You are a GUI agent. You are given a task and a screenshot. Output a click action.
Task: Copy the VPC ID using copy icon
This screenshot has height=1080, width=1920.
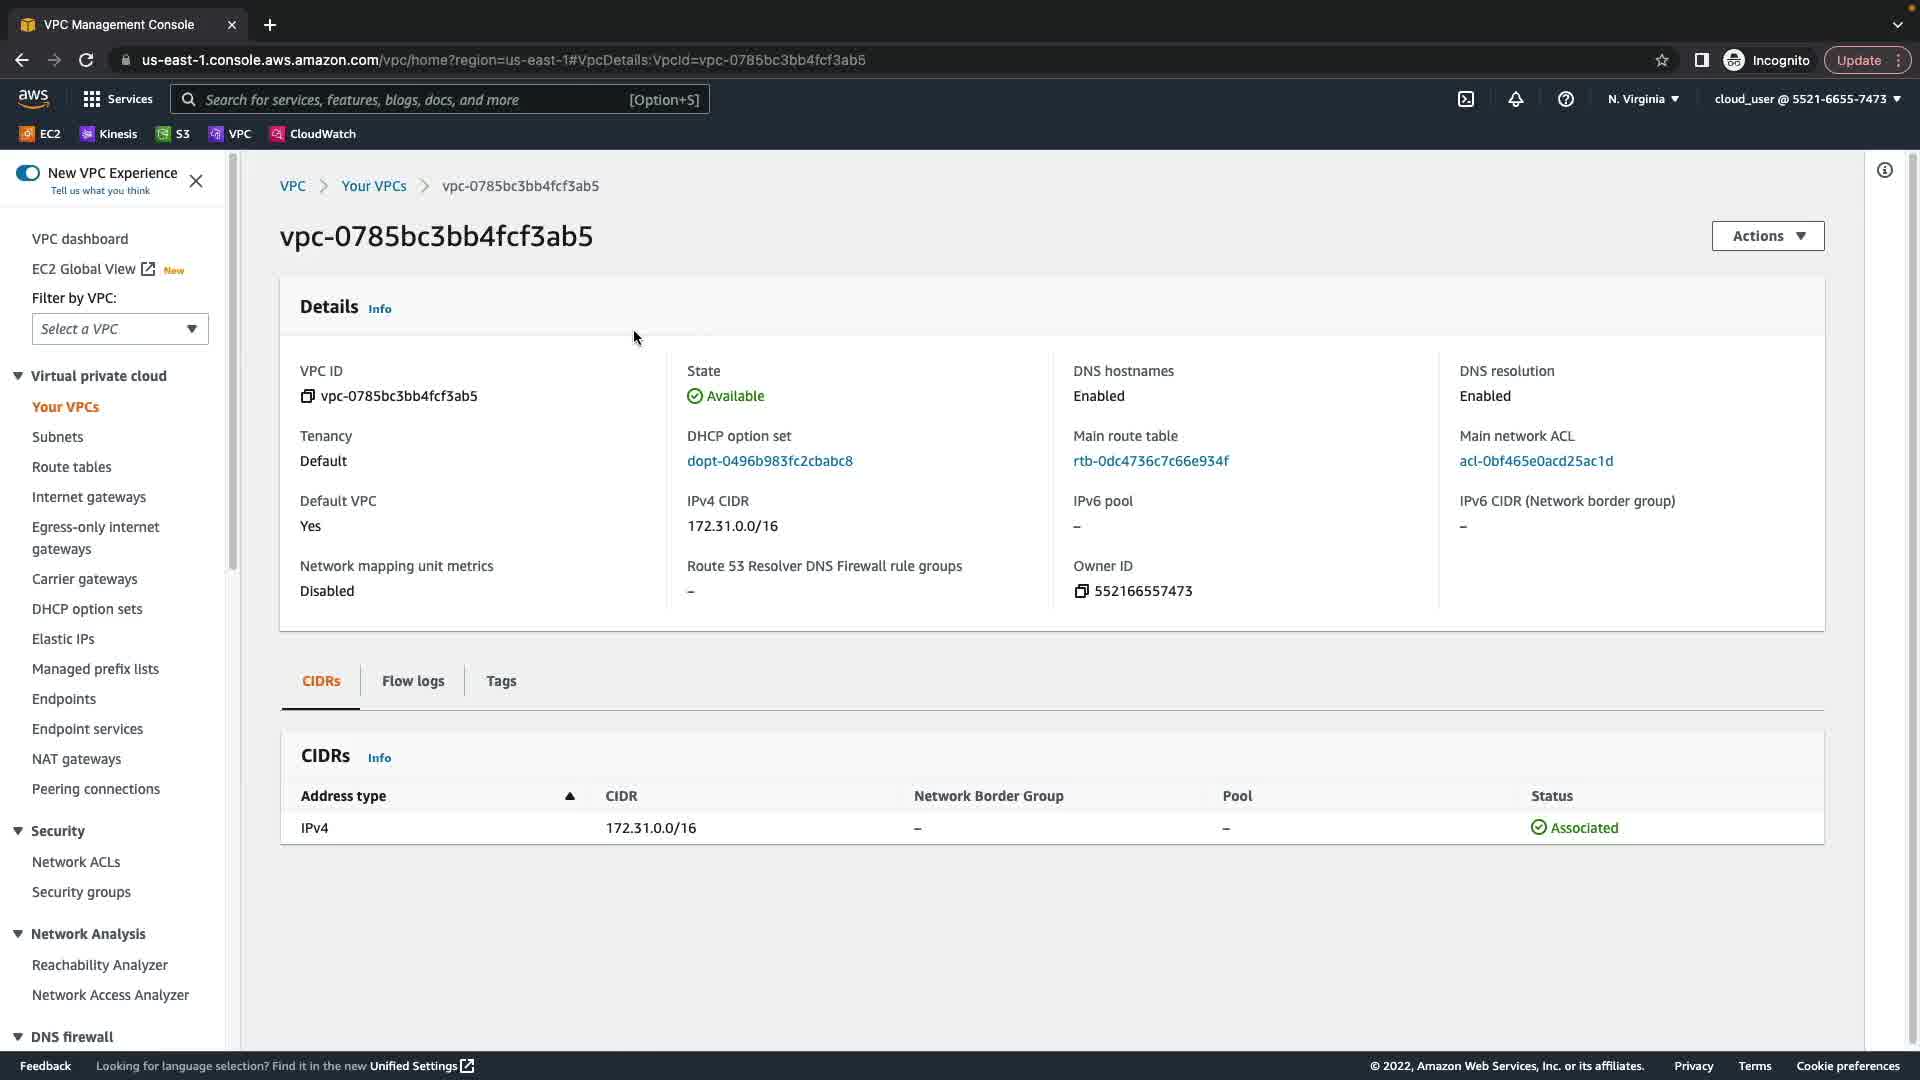pos(308,396)
